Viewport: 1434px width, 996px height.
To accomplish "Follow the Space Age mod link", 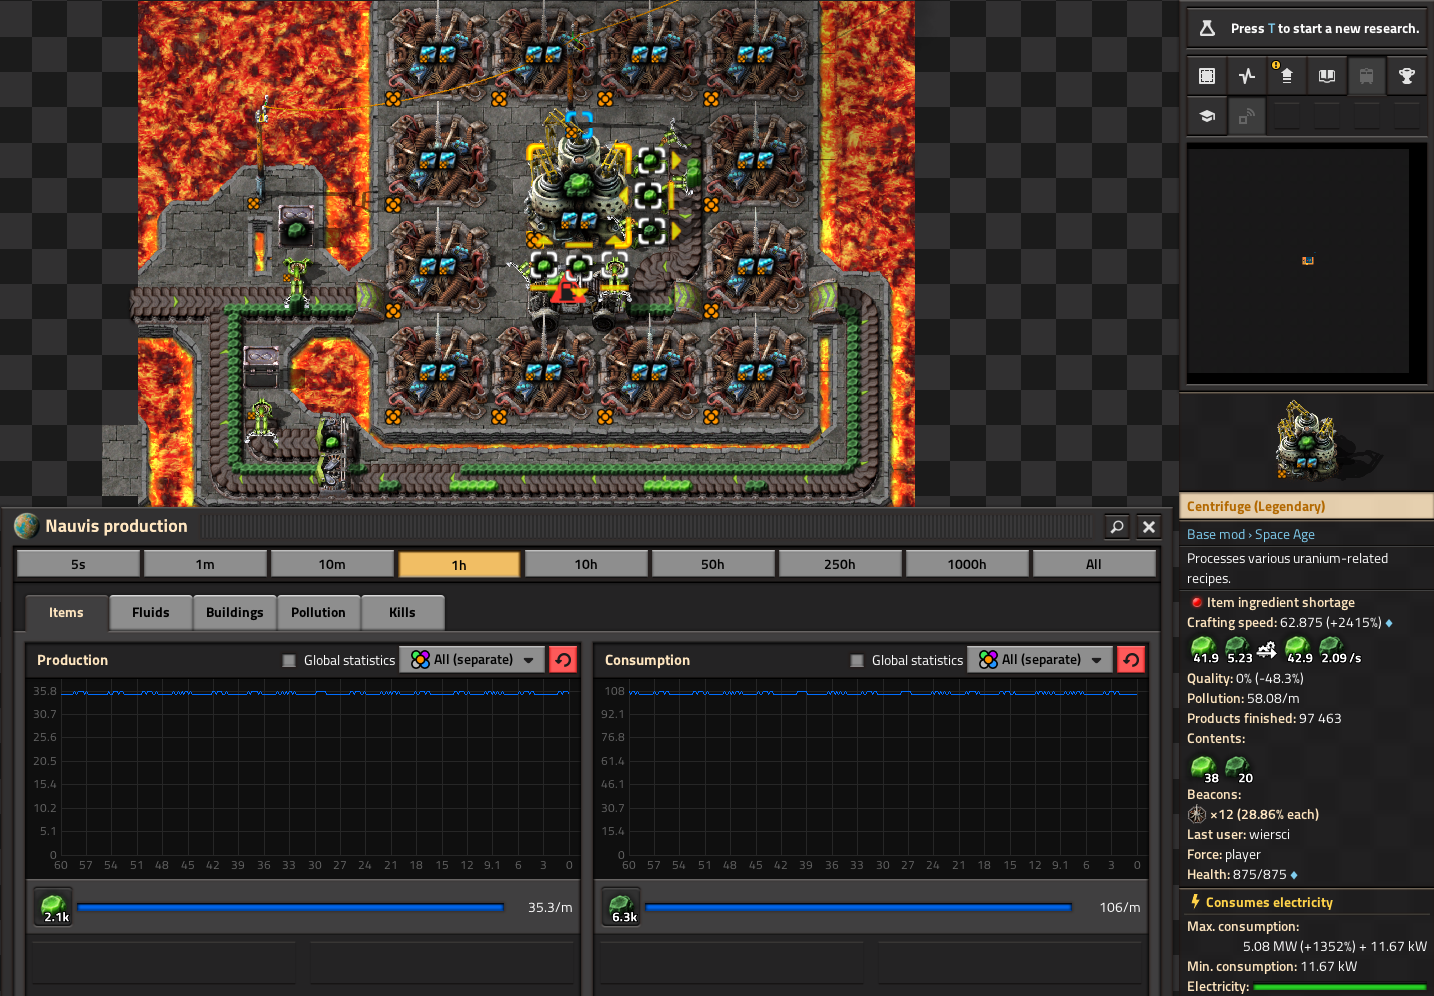I will tap(1285, 534).
